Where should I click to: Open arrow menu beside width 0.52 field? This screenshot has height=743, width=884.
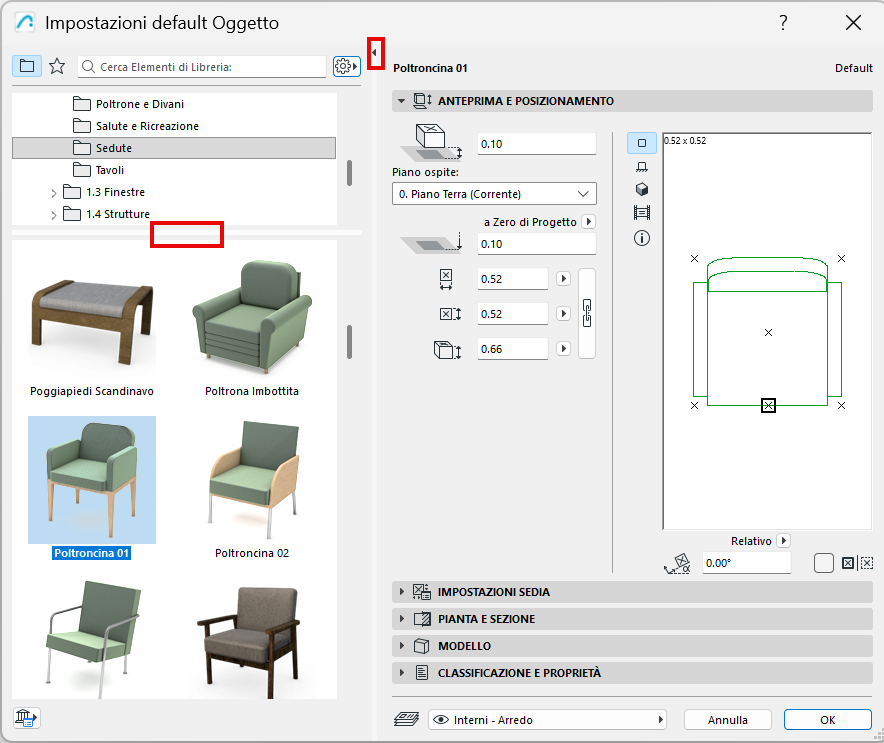point(563,278)
